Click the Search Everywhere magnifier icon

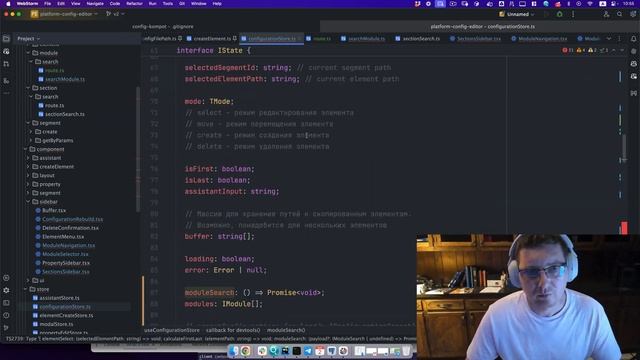pyautogui.click(x=619, y=14)
